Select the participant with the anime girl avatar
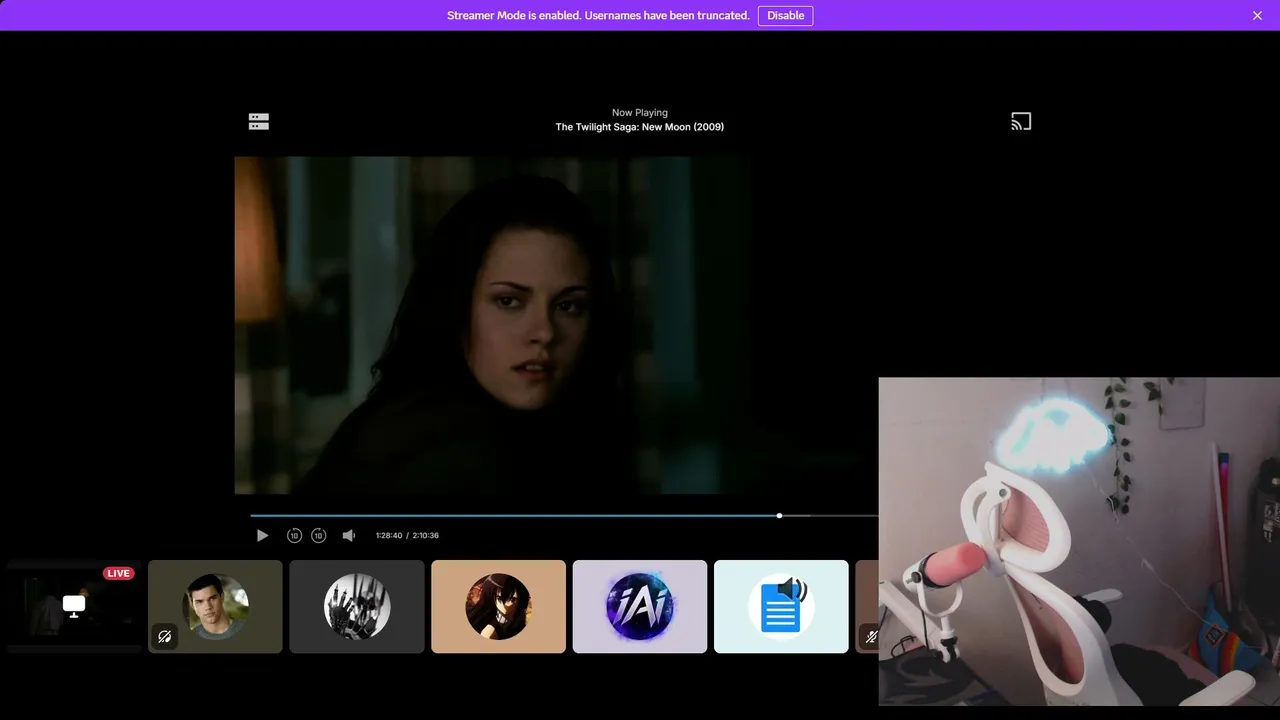 point(498,606)
